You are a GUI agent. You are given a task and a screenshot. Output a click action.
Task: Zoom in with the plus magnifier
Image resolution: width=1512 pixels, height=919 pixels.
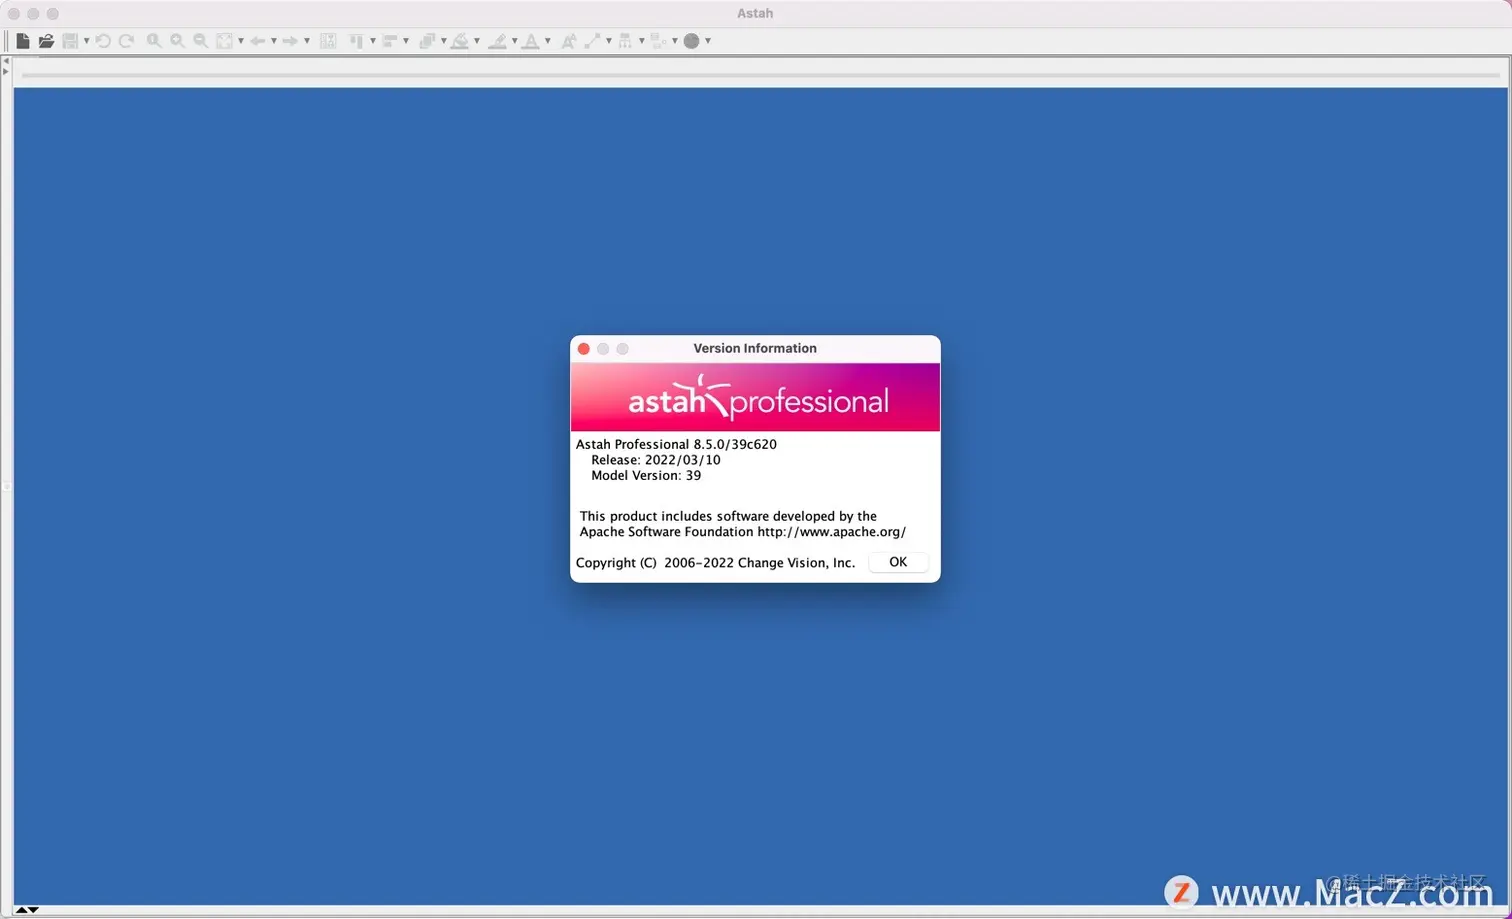coord(177,41)
